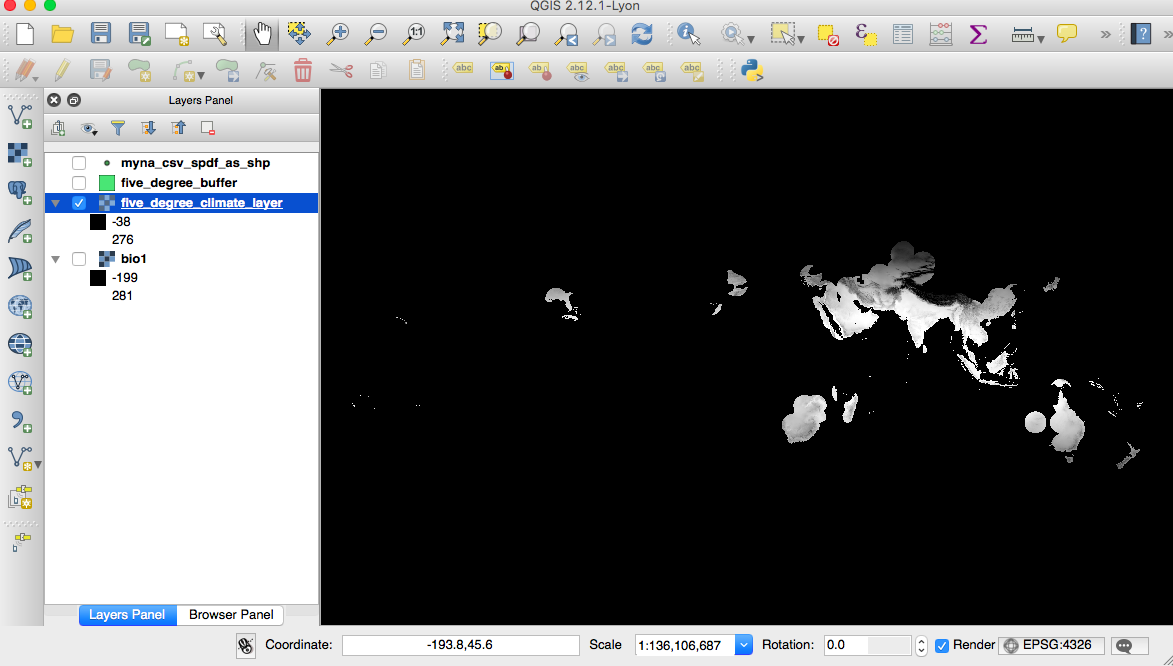Image resolution: width=1173 pixels, height=666 pixels.
Task: Enable the five_degree_buffer layer checkbox
Action: [79, 183]
